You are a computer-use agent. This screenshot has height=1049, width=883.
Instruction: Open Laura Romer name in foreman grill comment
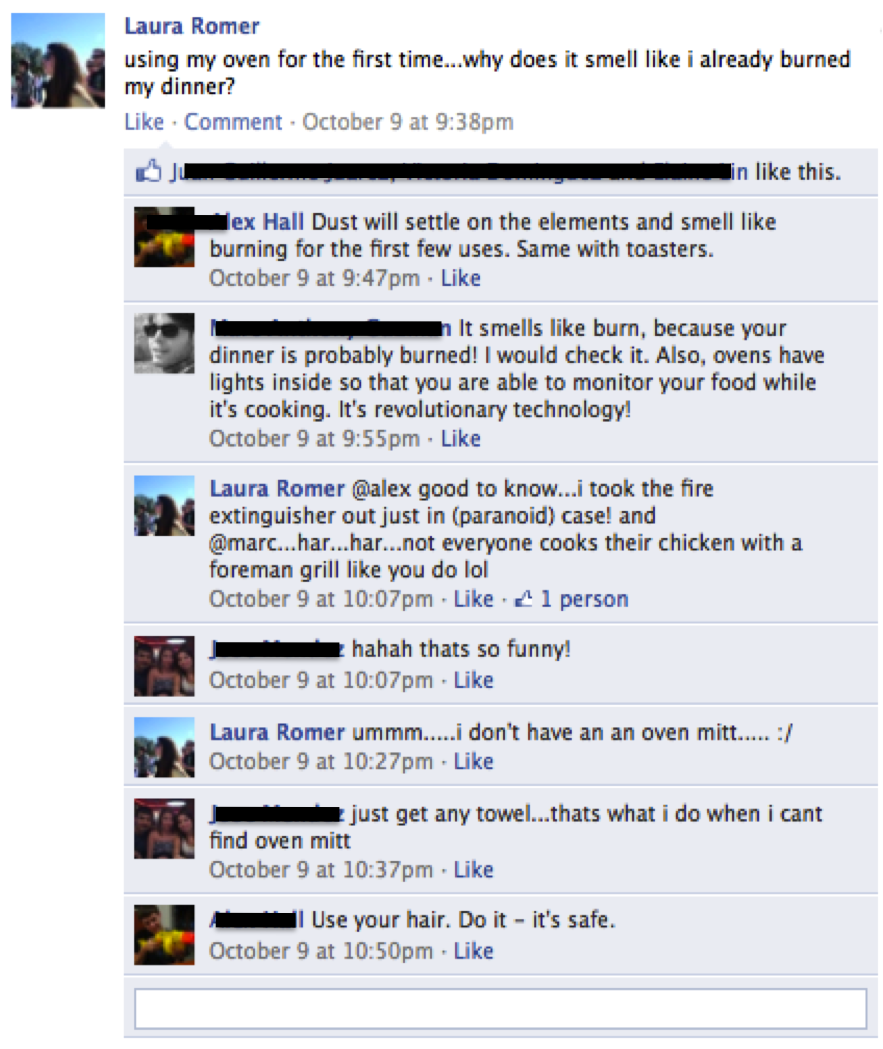coord(277,488)
